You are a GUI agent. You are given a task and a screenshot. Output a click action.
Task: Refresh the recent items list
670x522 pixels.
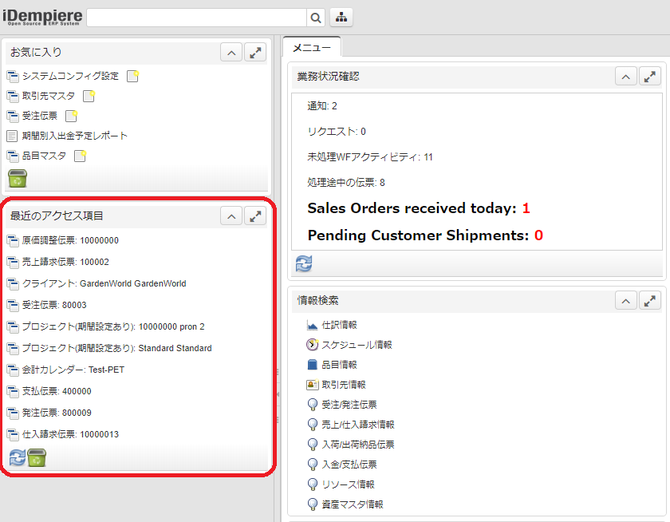pyautogui.click(x=18, y=457)
